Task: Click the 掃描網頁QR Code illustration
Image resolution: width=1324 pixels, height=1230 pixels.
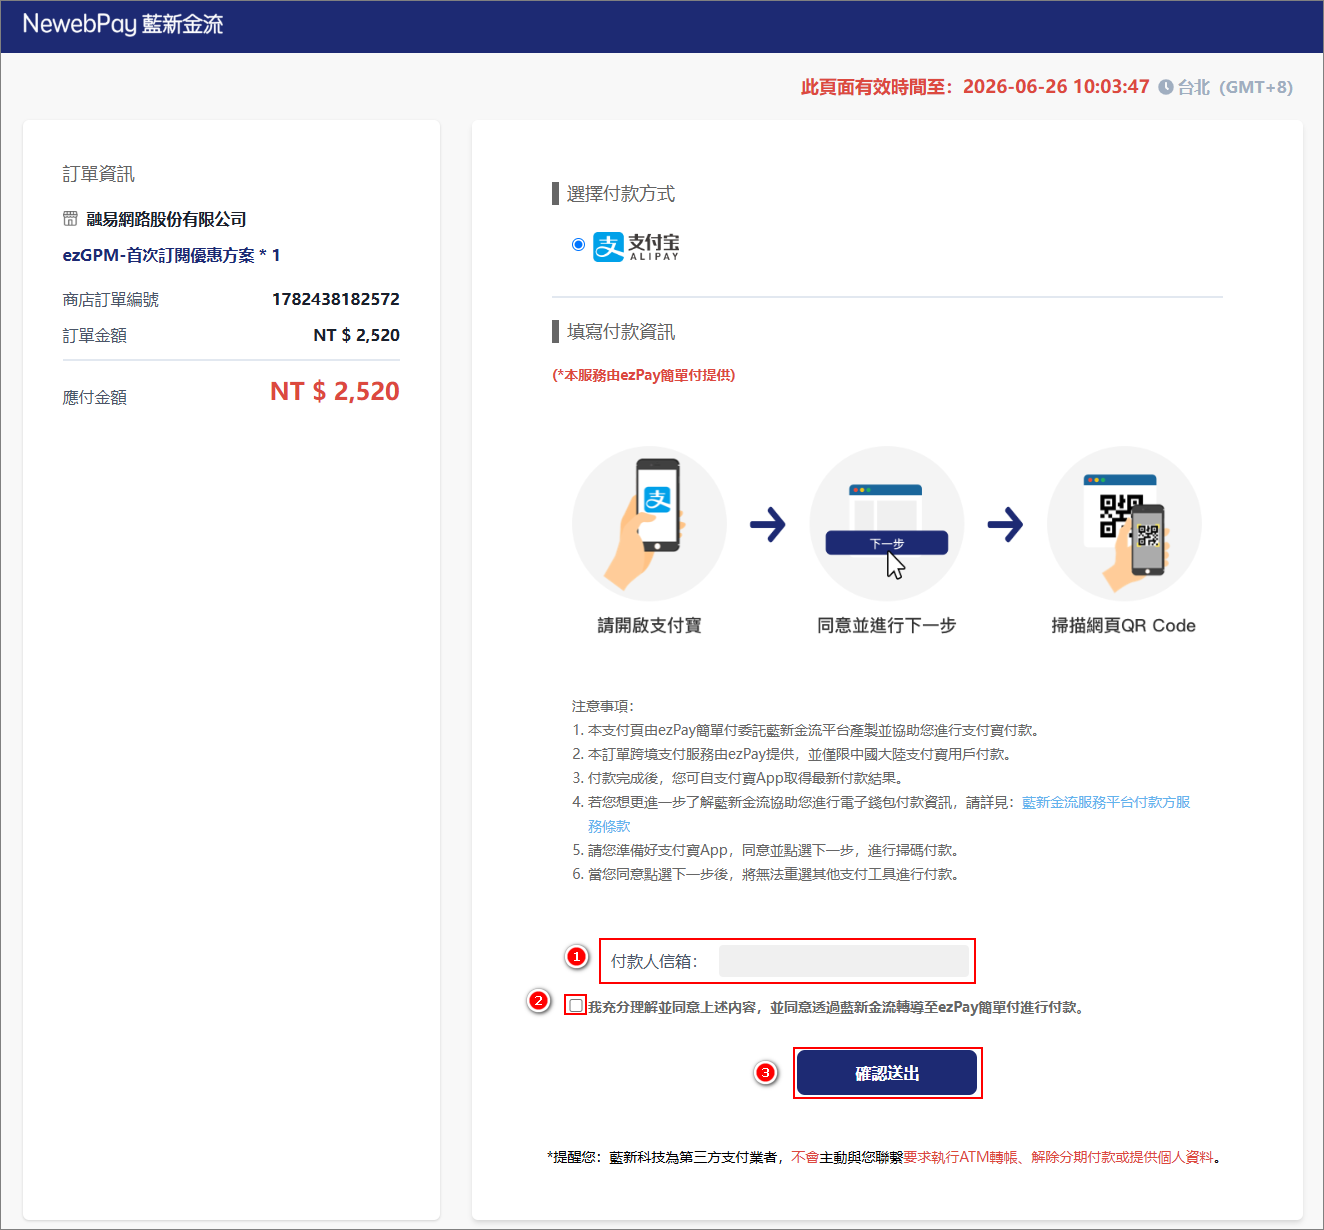Action: [1124, 523]
